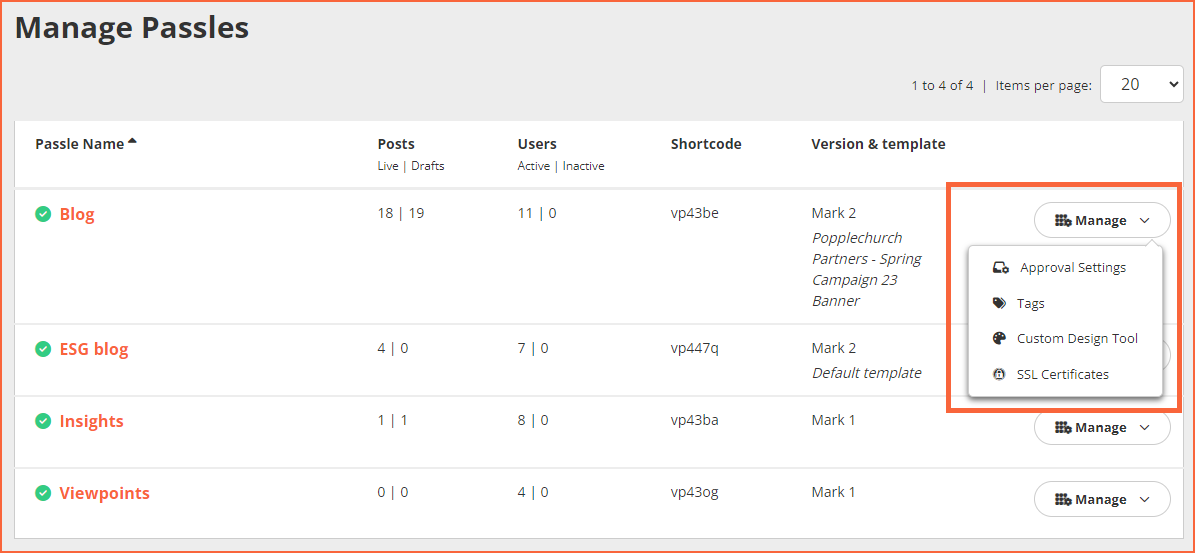The image size is (1195, 553).
Task: Click the Users column header
Action: click(x=537, y=144)
